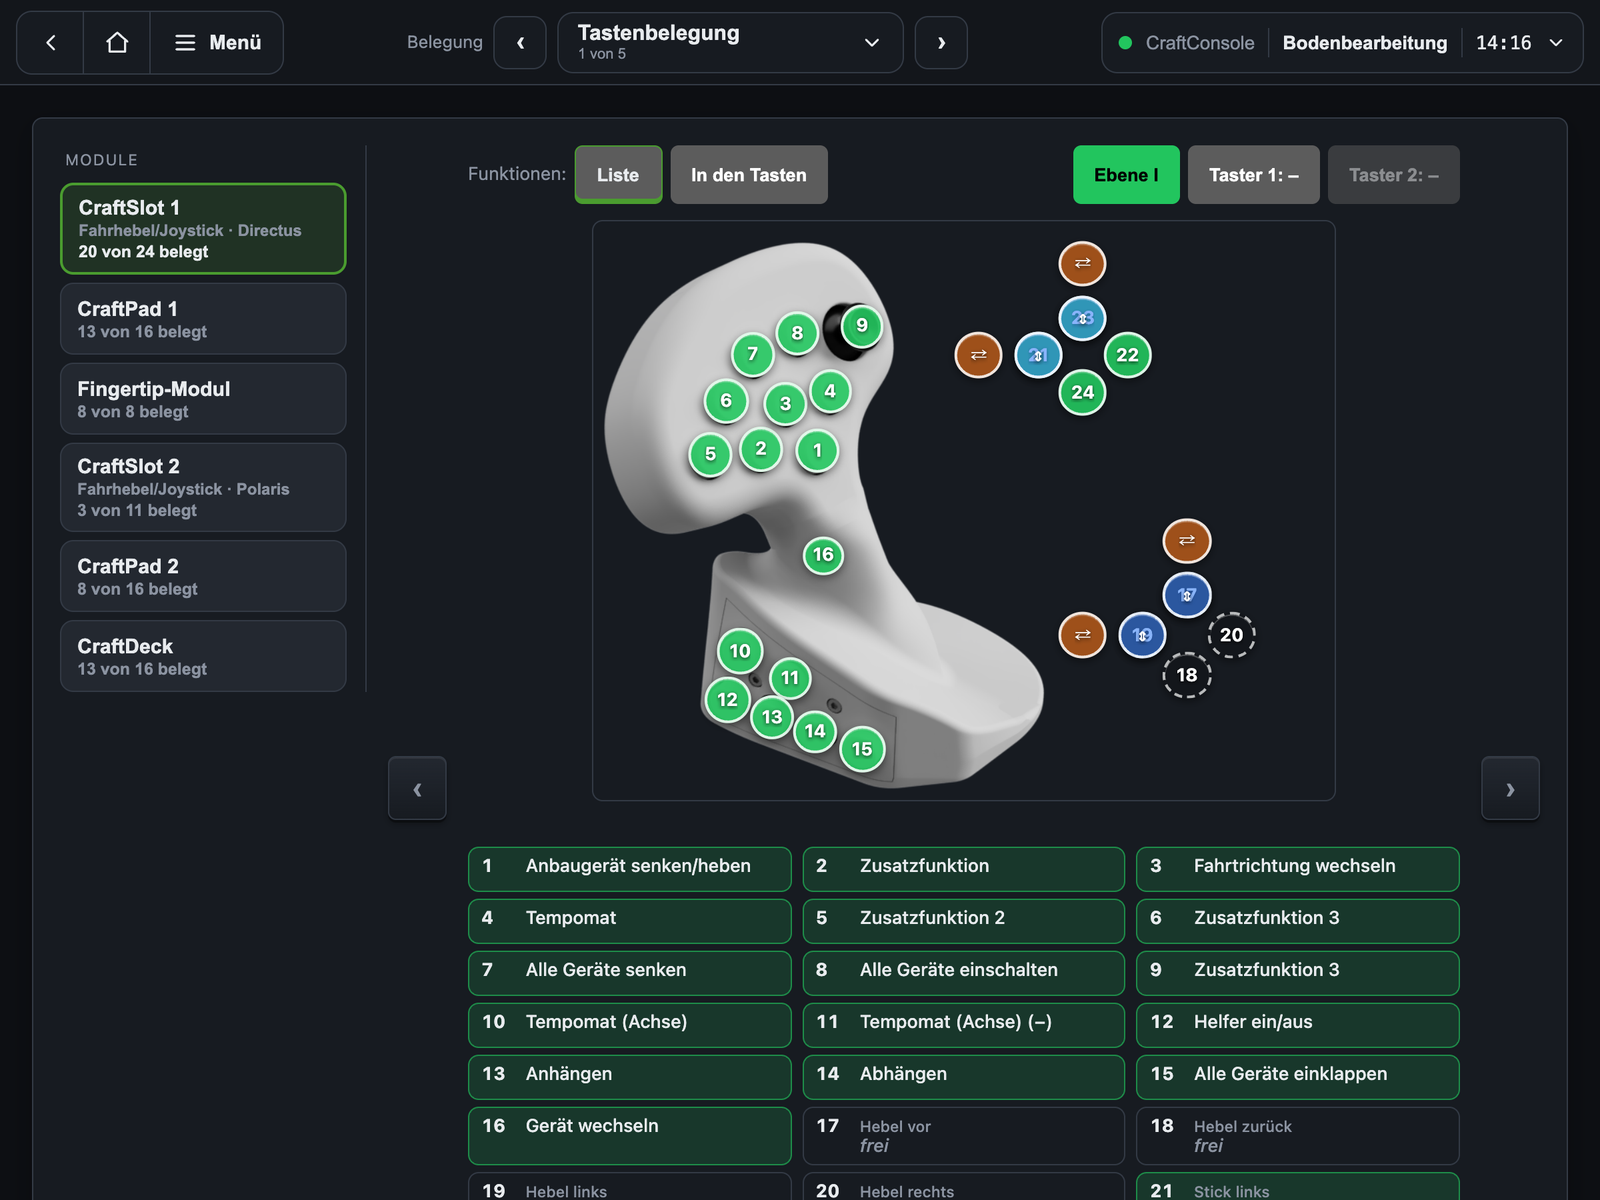Select joystick button 1
The image size is (1600, 1200).
[817, 450]
